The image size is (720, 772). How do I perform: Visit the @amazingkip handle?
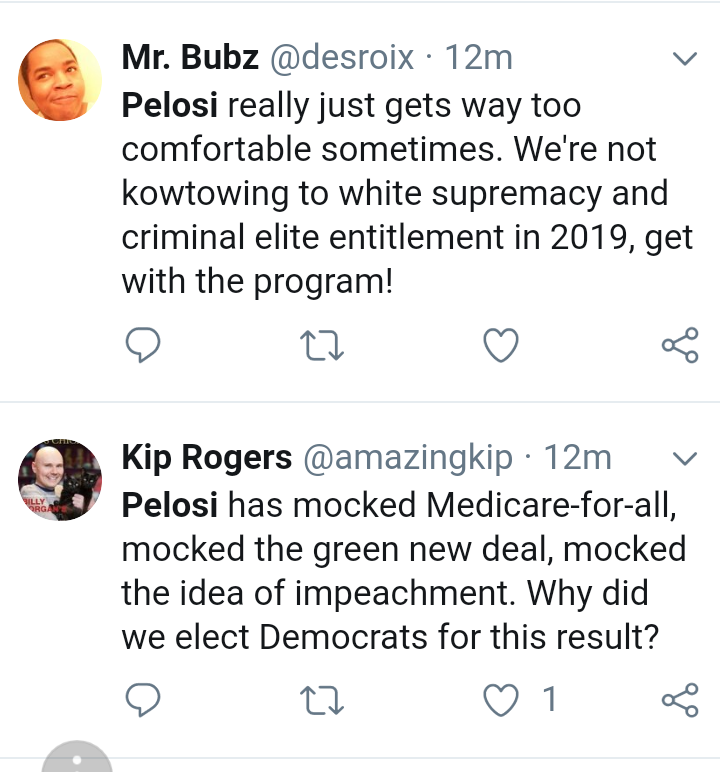pyautogui.click(x=407, y=458)
